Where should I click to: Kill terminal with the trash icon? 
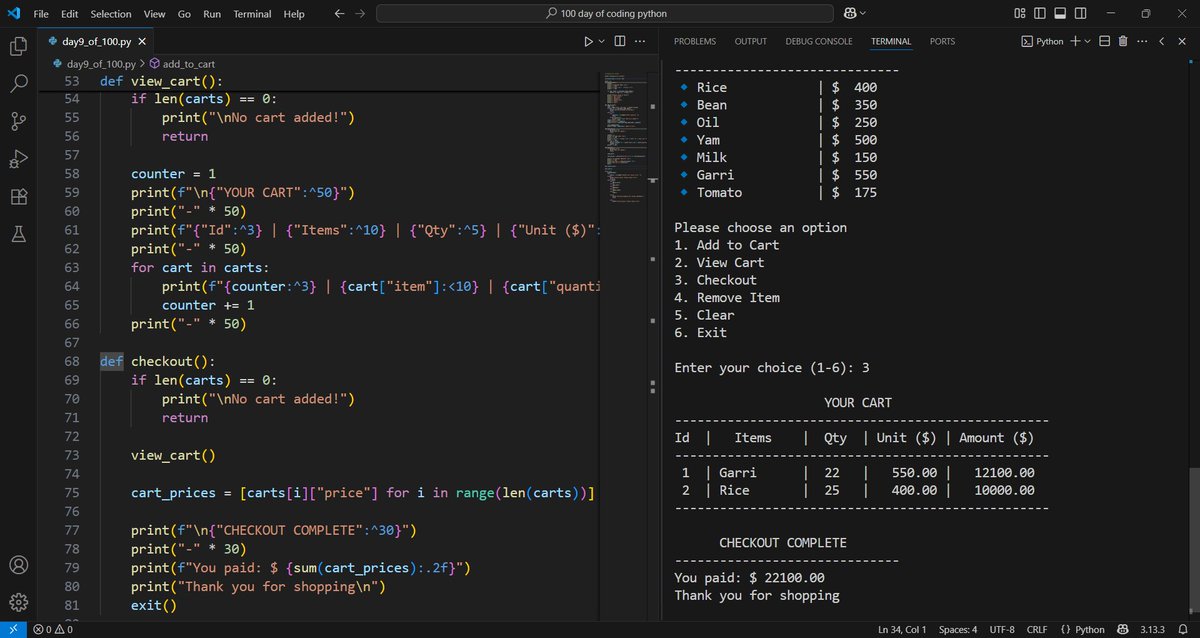click(x=1123, y=41)
